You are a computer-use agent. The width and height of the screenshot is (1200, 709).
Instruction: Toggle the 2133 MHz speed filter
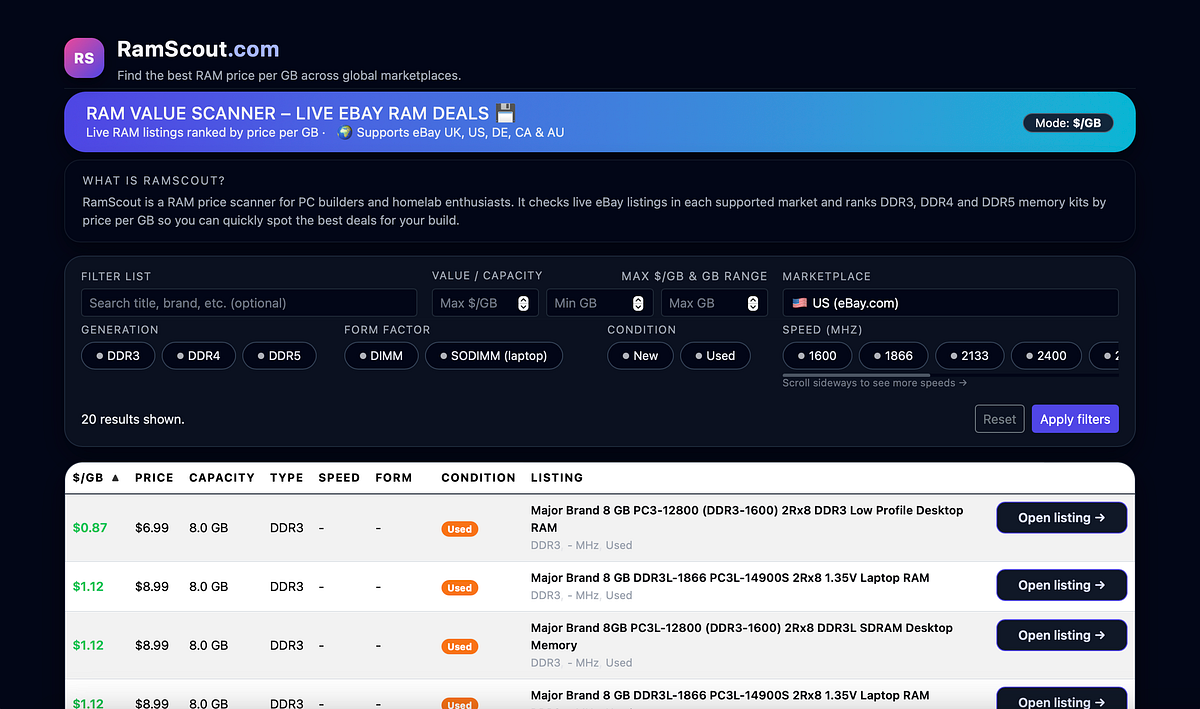[969, 355]
